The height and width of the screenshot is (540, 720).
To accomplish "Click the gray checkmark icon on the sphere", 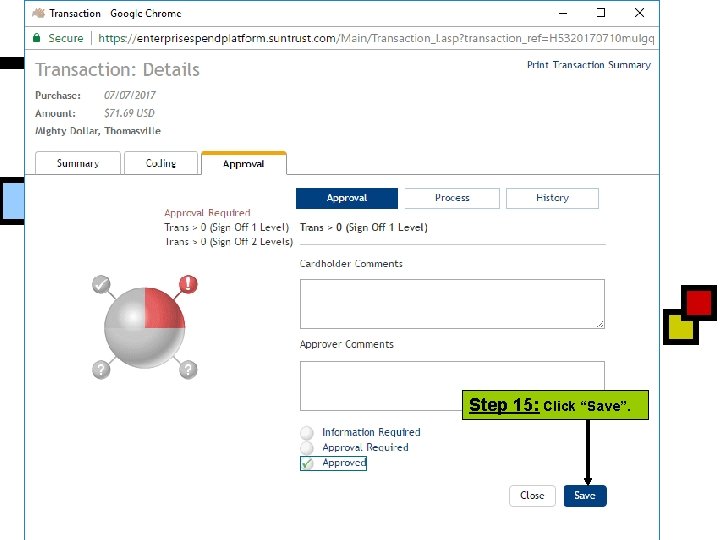I will 101,284.
